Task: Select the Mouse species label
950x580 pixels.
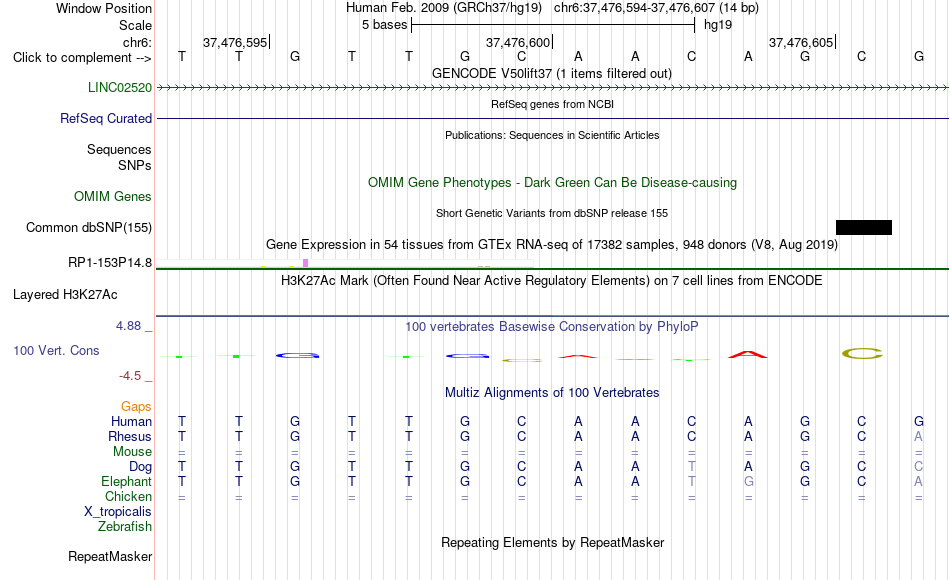Action: (132, 452)
